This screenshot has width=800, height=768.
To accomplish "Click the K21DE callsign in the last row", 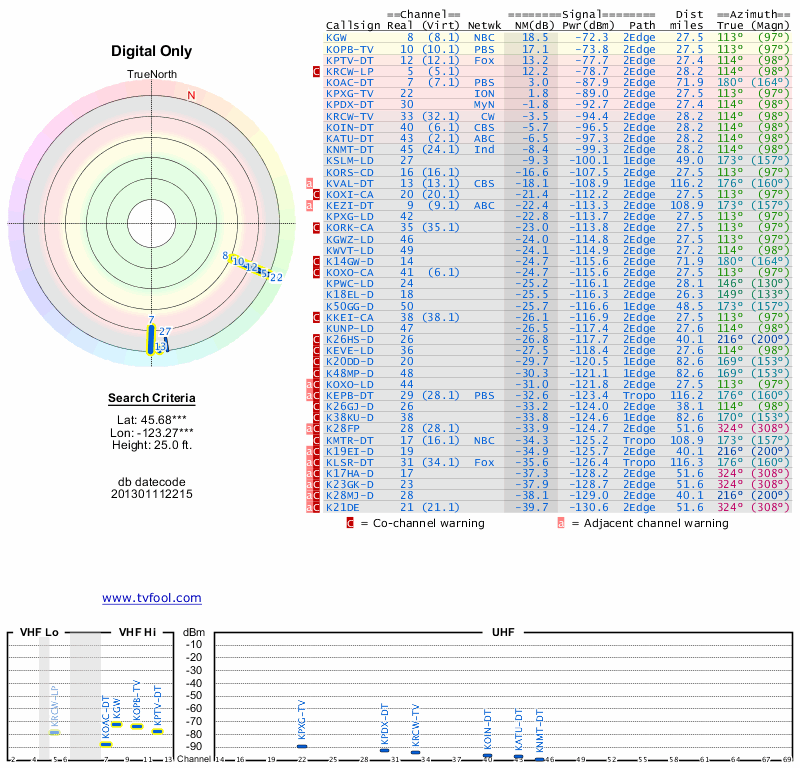I will click(343, 507).
